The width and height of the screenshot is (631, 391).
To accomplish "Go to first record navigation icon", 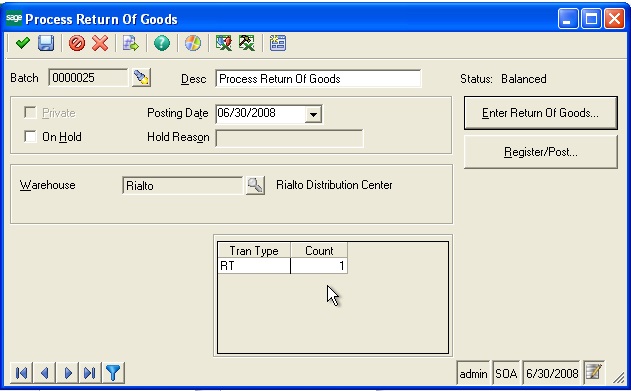I will pos(22,373).
